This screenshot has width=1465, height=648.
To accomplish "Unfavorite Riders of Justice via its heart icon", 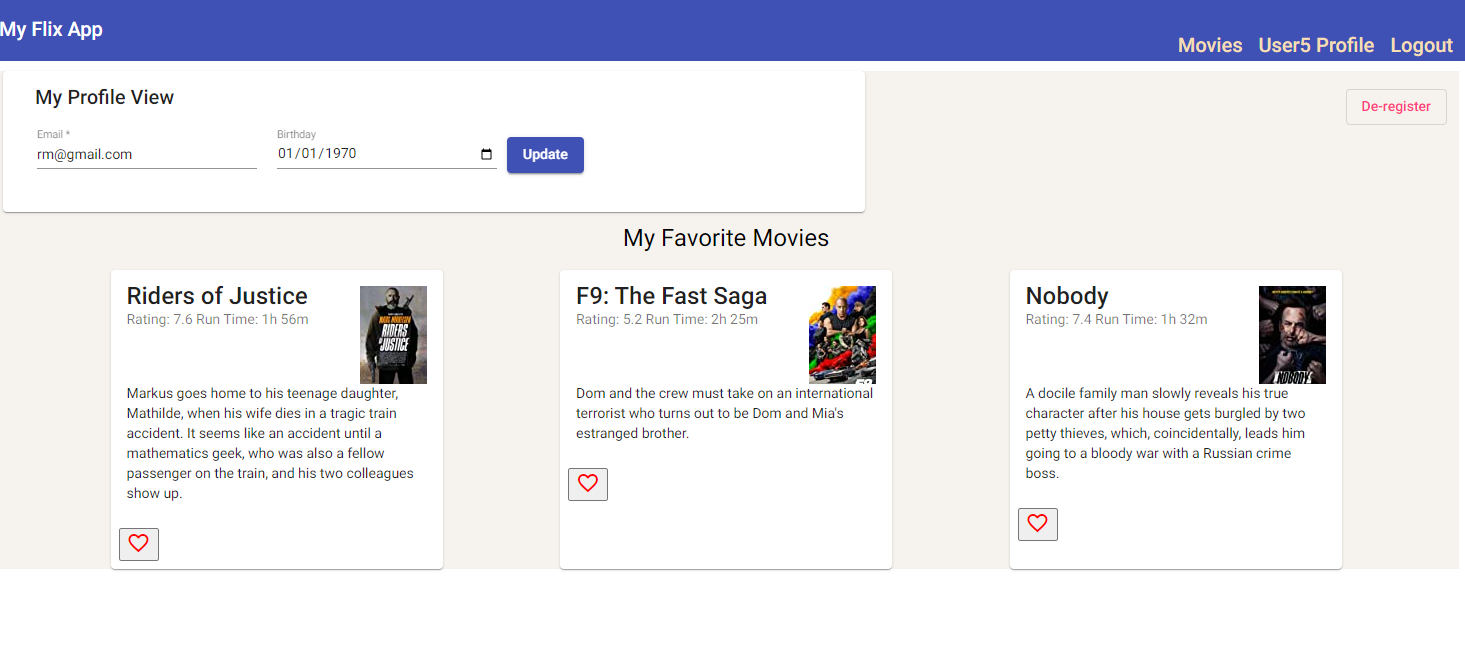I will coord(138,544).
